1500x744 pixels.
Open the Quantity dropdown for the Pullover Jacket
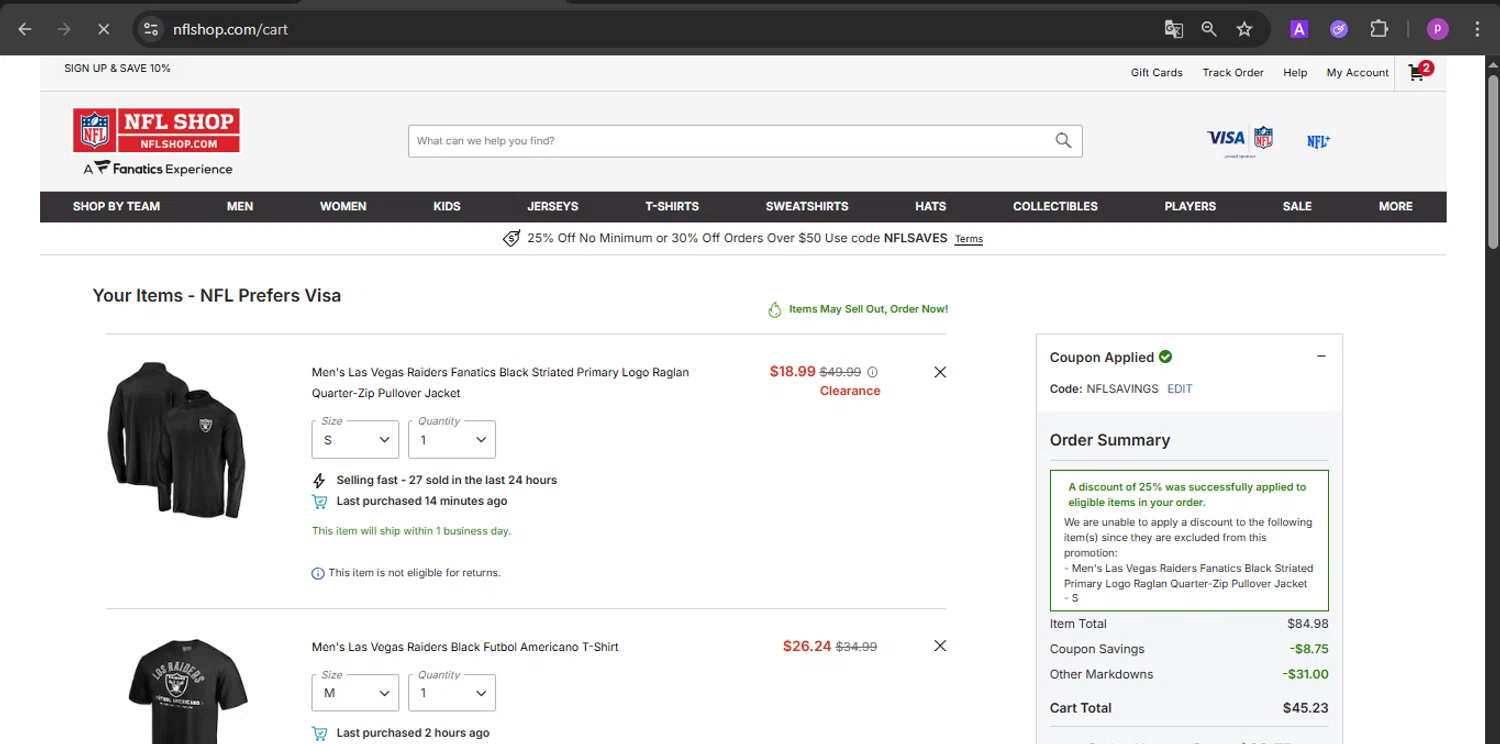[452, 440]
